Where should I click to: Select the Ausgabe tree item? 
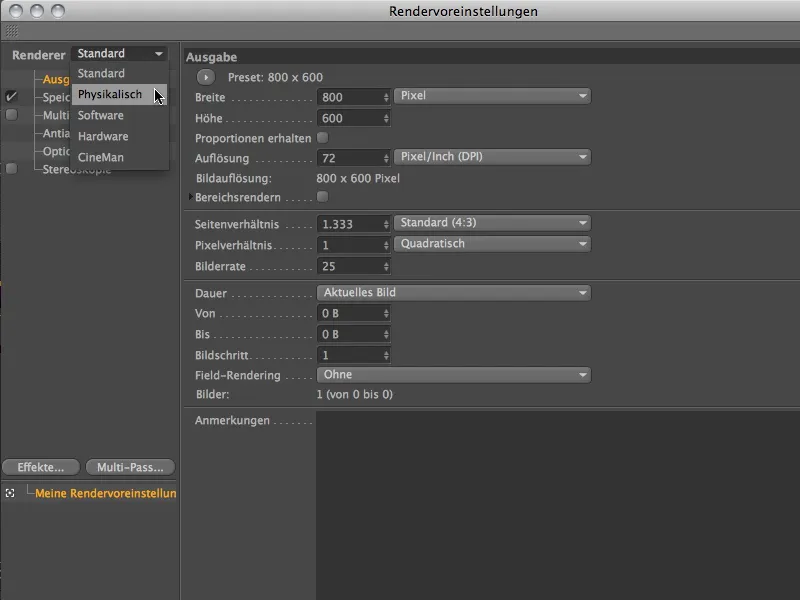coord(56,79)
